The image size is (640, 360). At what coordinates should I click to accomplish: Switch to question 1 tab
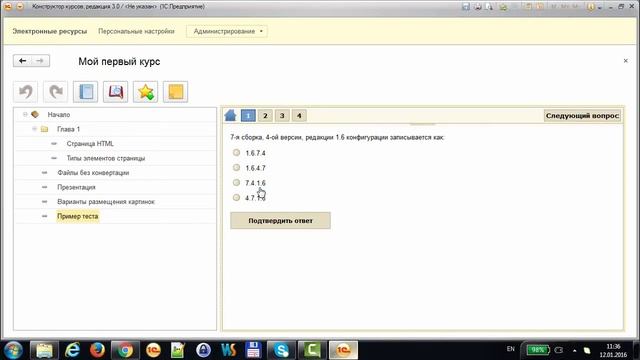(248, 116)
